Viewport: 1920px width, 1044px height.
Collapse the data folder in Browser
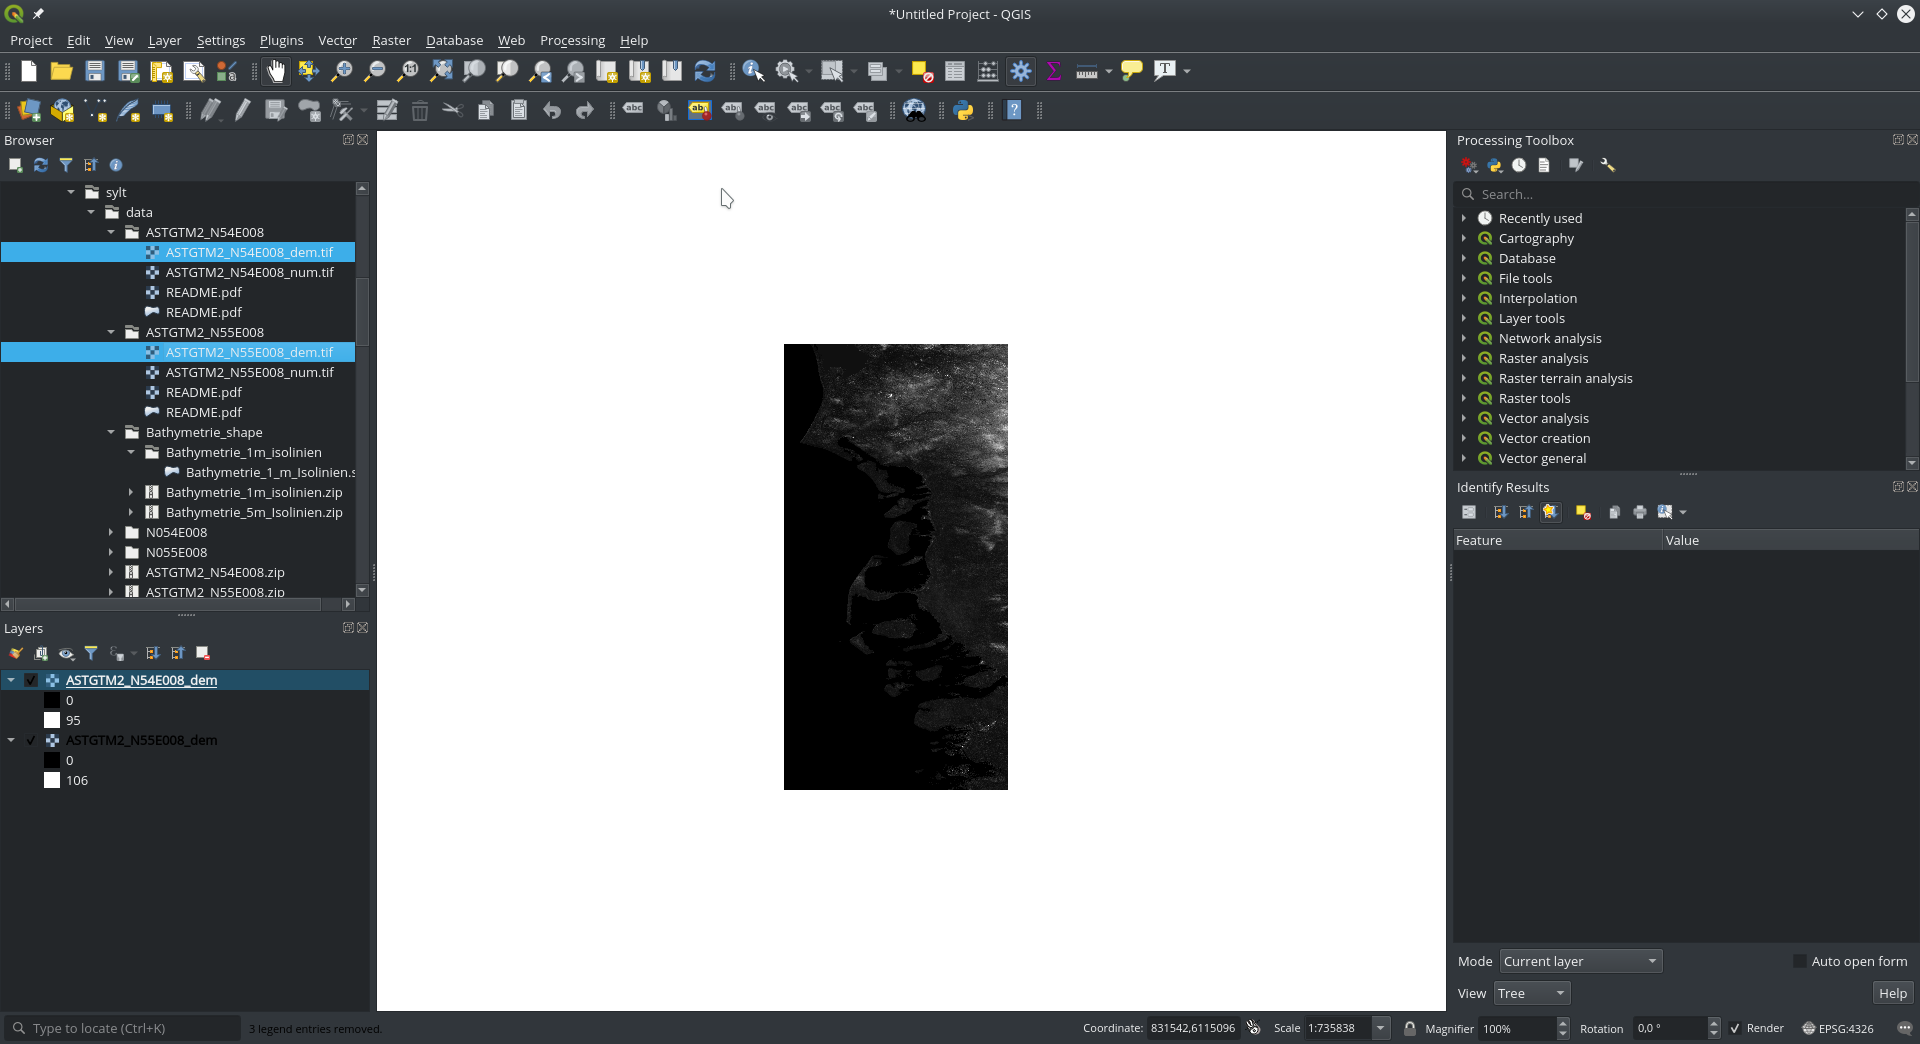(x=91, y=212)
